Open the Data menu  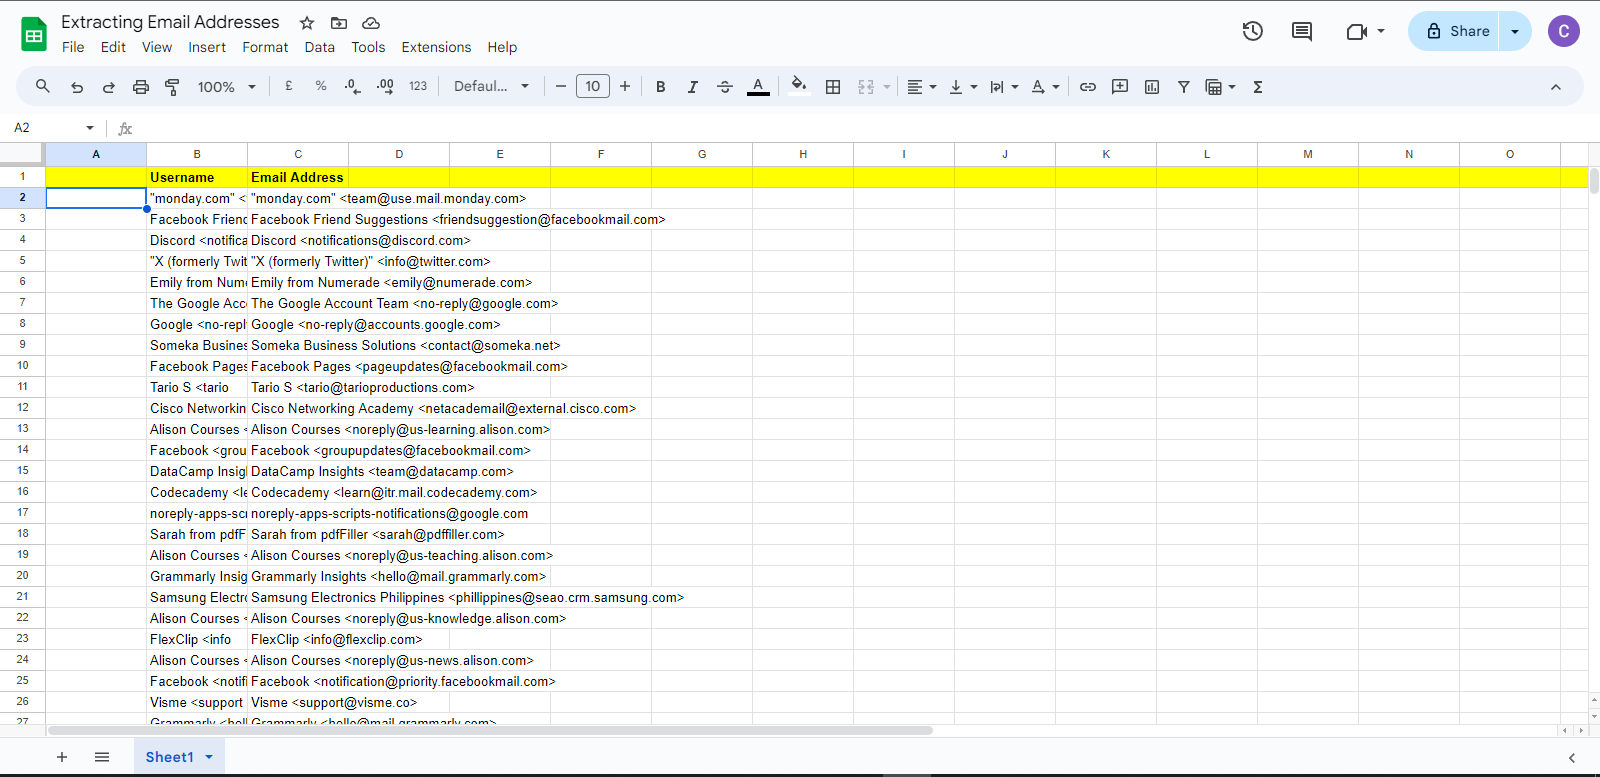320,47
